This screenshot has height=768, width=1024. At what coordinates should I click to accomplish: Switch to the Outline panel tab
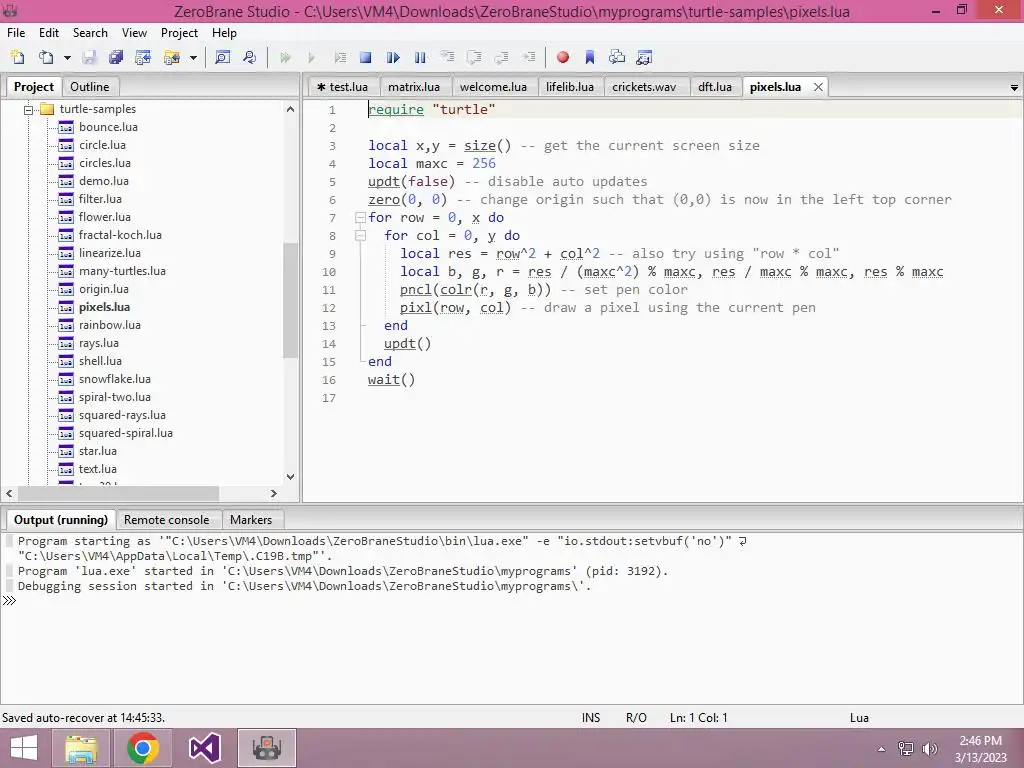[89, 87]
